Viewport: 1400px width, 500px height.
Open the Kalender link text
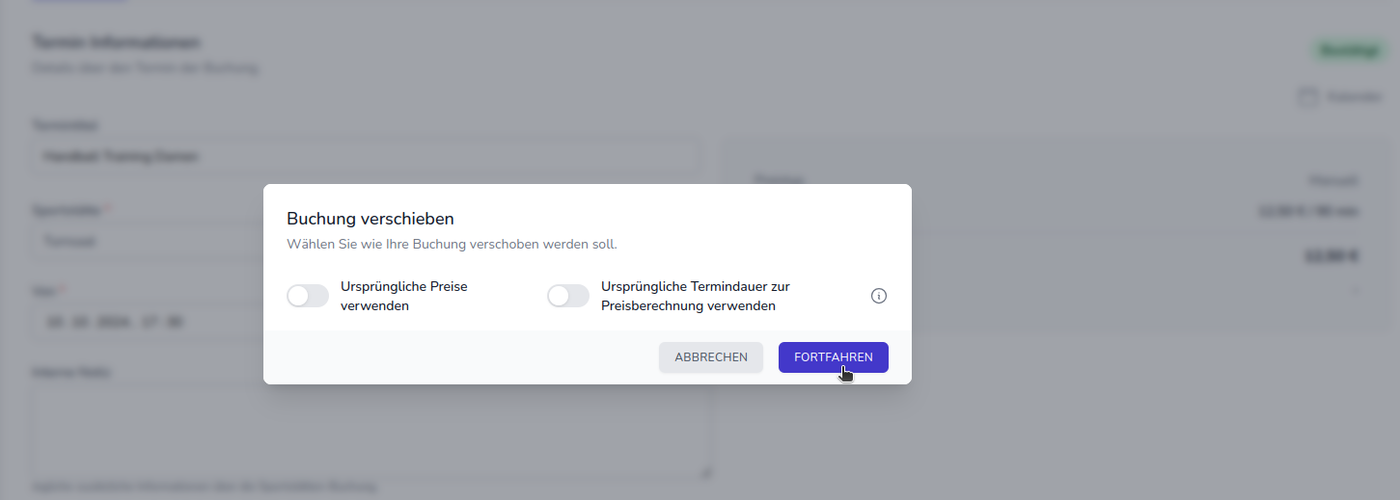coord(1341,97)
